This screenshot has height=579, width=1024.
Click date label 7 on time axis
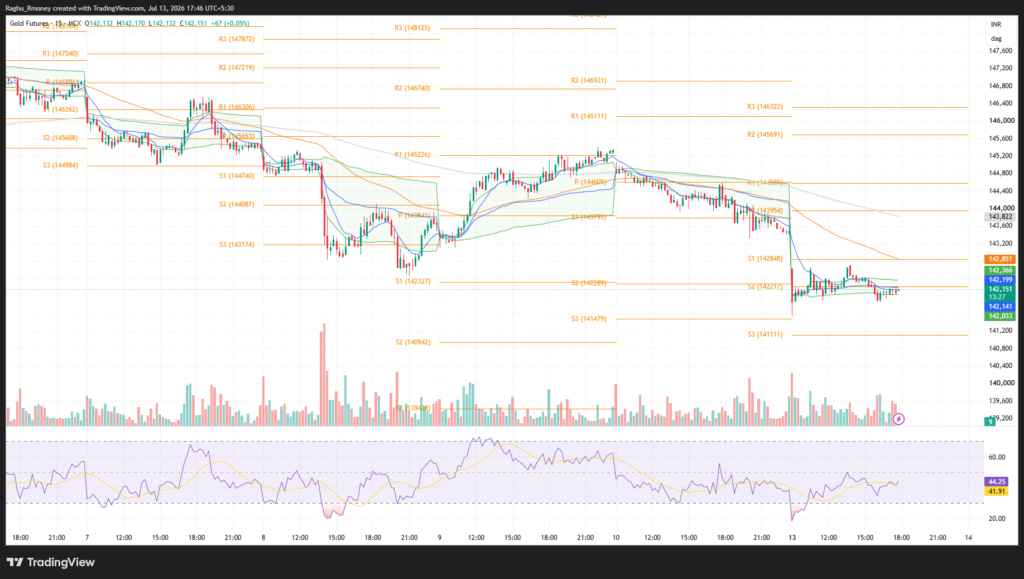pos(87,537)
